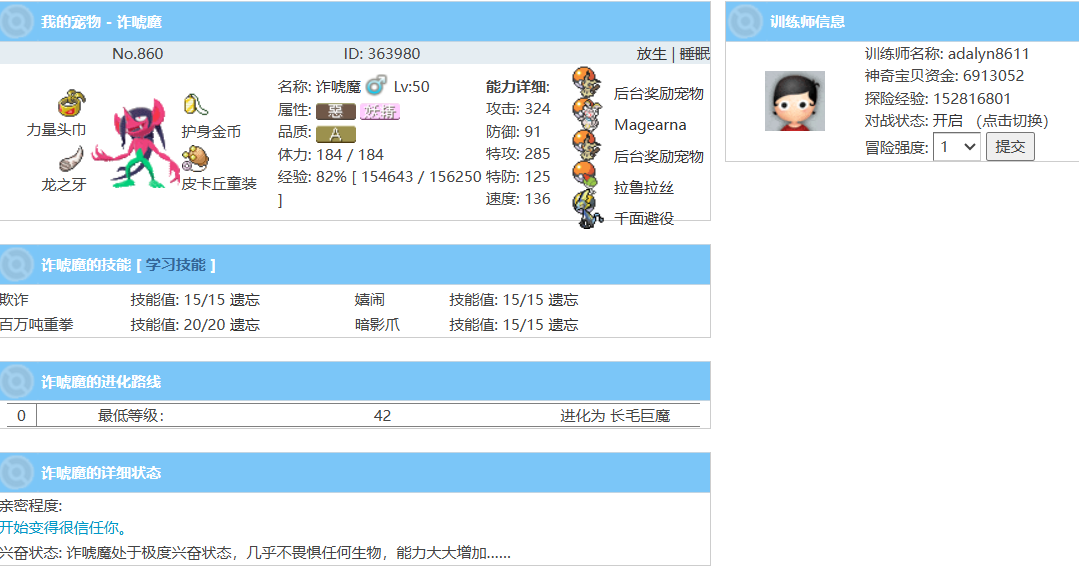Click the 力量头巾 headband item icon
This screenshot has width=1079, height=585.
coord(68,103)
